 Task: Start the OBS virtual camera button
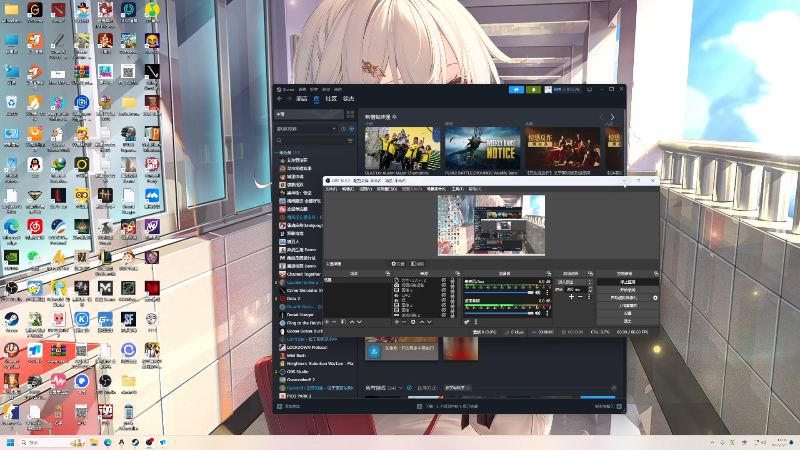pyautogui.click(x=624, y=298)
